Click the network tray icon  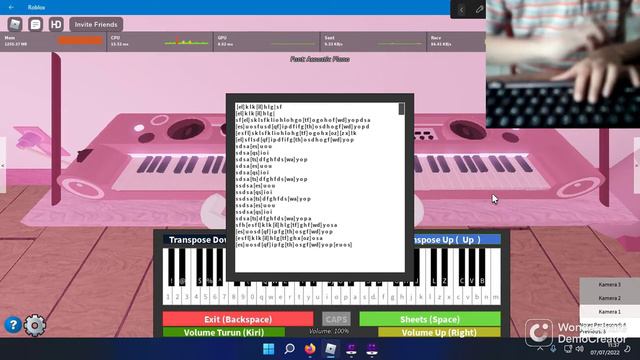[x=568, y=349]
